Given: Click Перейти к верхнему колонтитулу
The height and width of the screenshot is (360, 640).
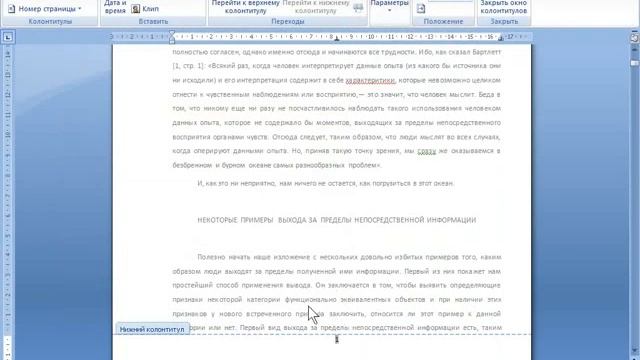Looking at the screenshot, I should click(245, 7).
